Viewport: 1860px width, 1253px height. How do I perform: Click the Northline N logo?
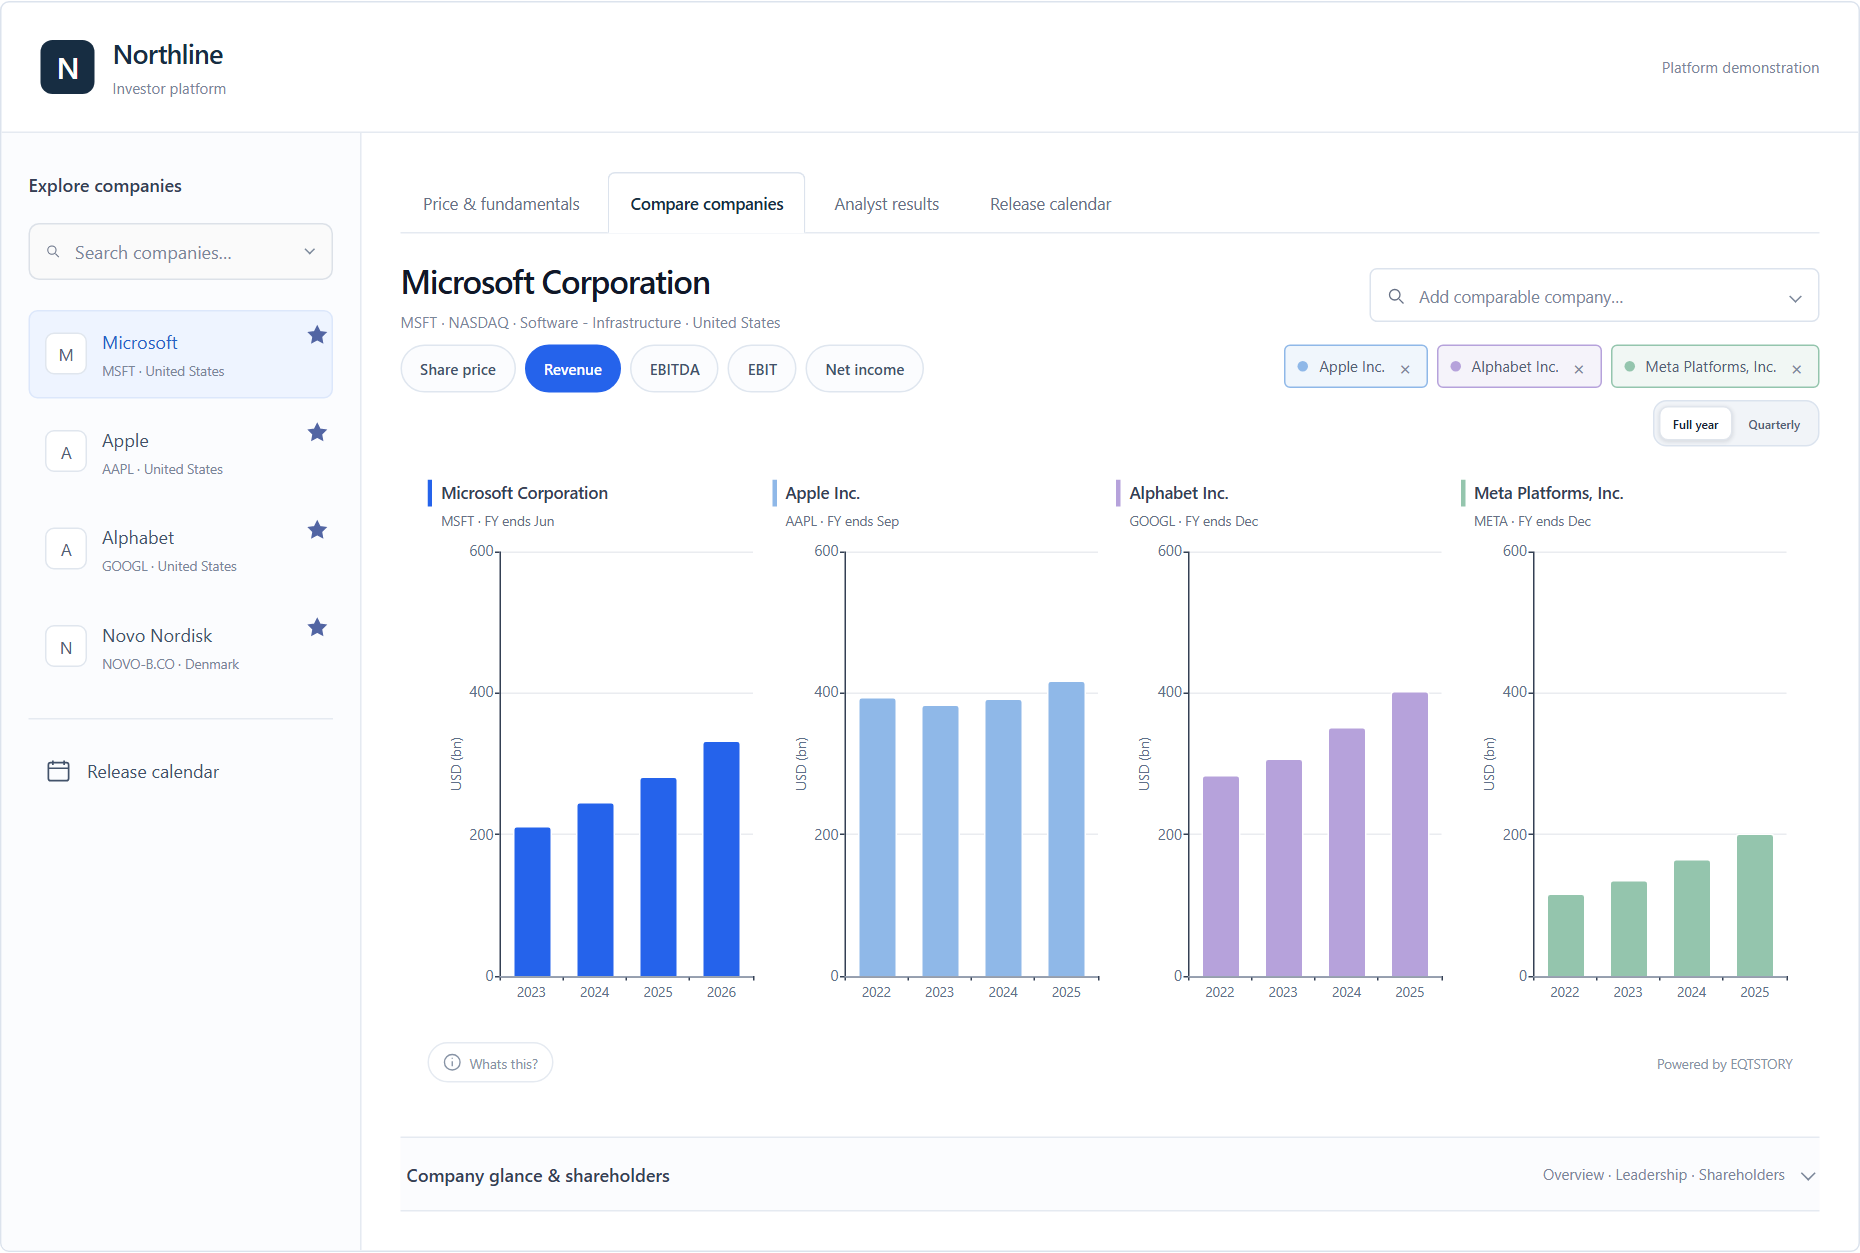[x=67, y=67]
